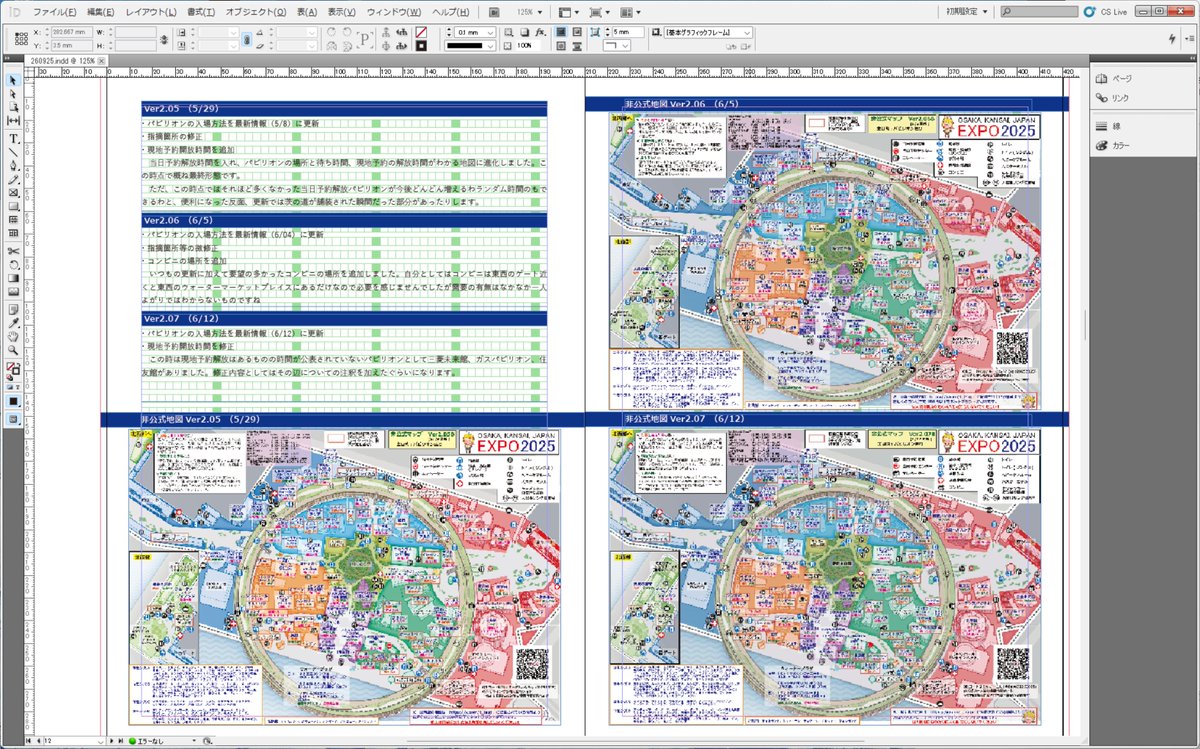The image size is (1200, 749).
Task: Click the CS Live button
Action: [x=1105, y=11]
